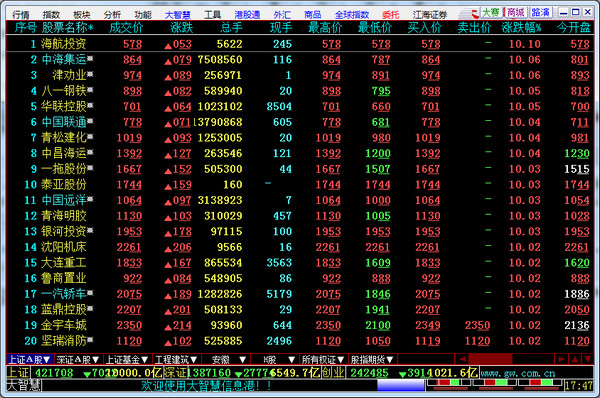Click the 创业 index label in status bar

[x=333, y=372]
